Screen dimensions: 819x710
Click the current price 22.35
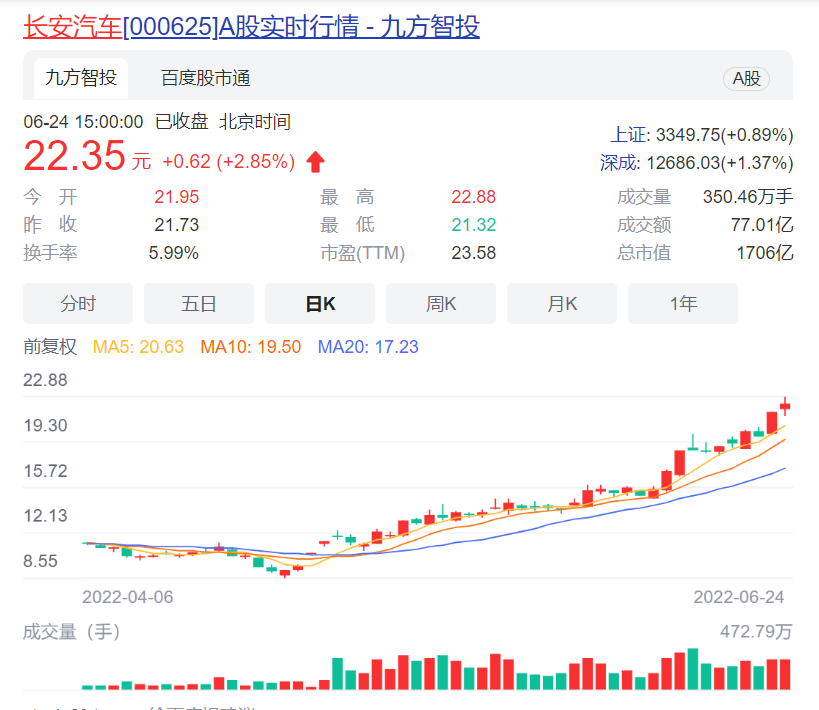(74, 156)
